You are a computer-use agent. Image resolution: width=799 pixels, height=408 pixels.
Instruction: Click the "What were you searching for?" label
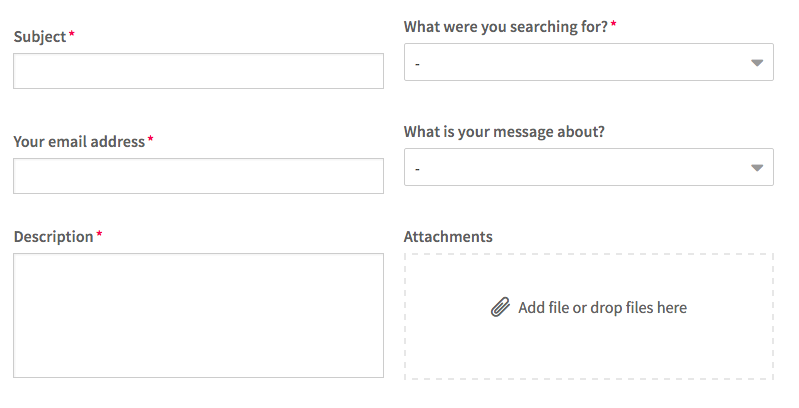[506, 27]
